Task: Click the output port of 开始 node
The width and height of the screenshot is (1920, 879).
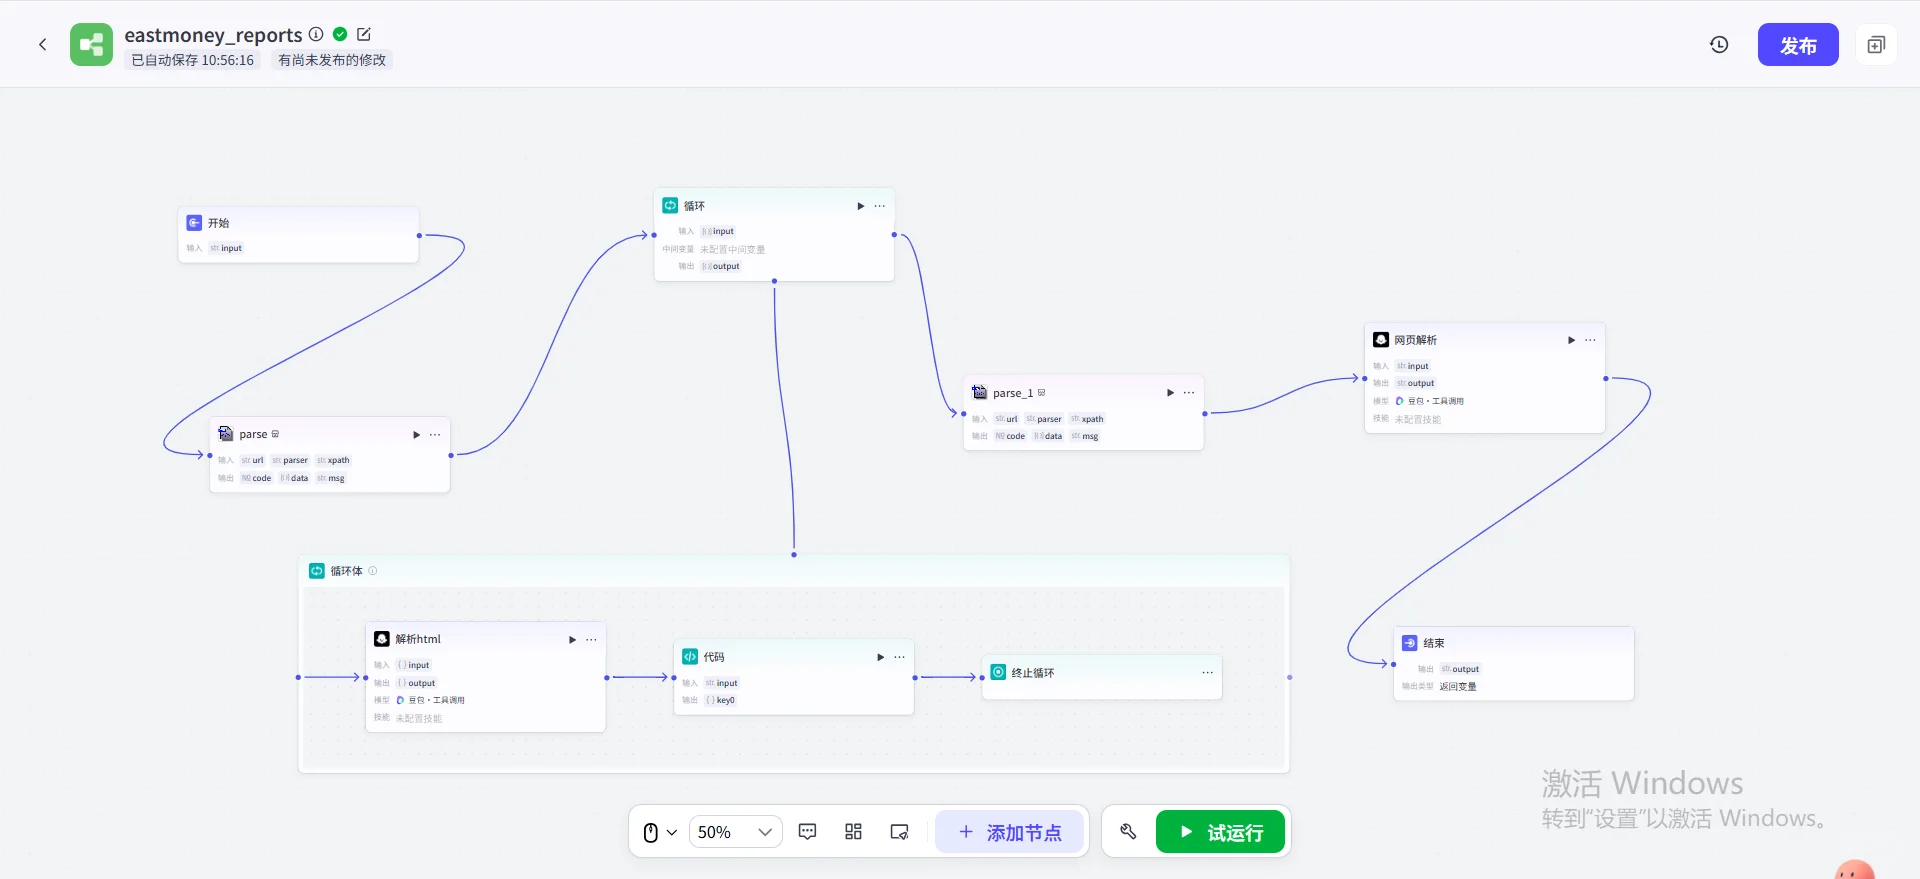Action: point(419,236)
